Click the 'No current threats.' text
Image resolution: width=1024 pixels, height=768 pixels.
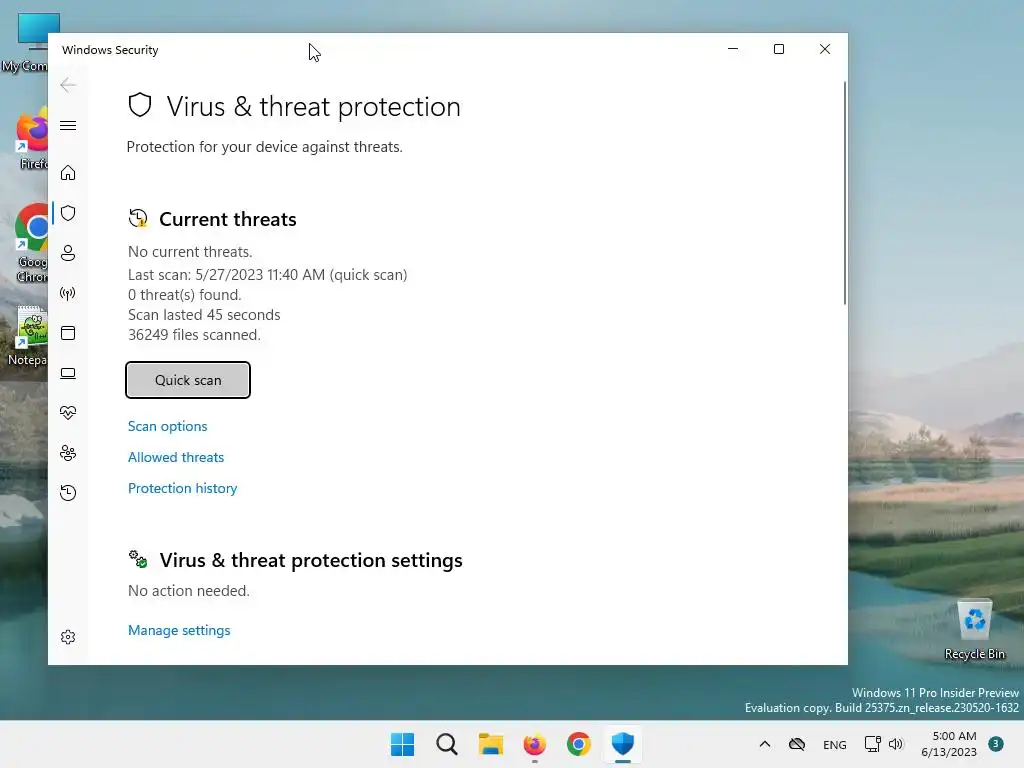[190, 252]
